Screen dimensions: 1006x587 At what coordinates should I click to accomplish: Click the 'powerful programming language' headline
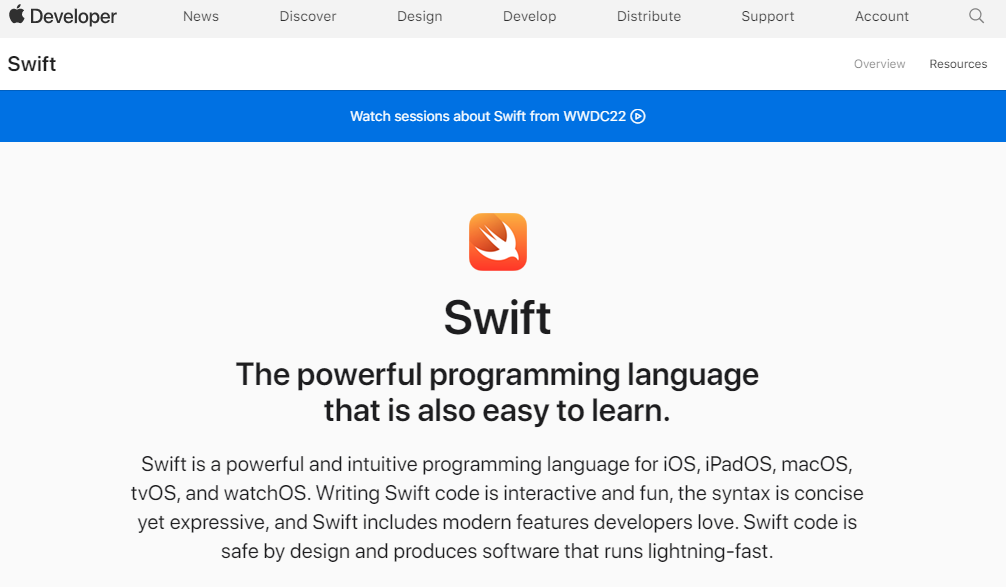(x=497, y=392)
